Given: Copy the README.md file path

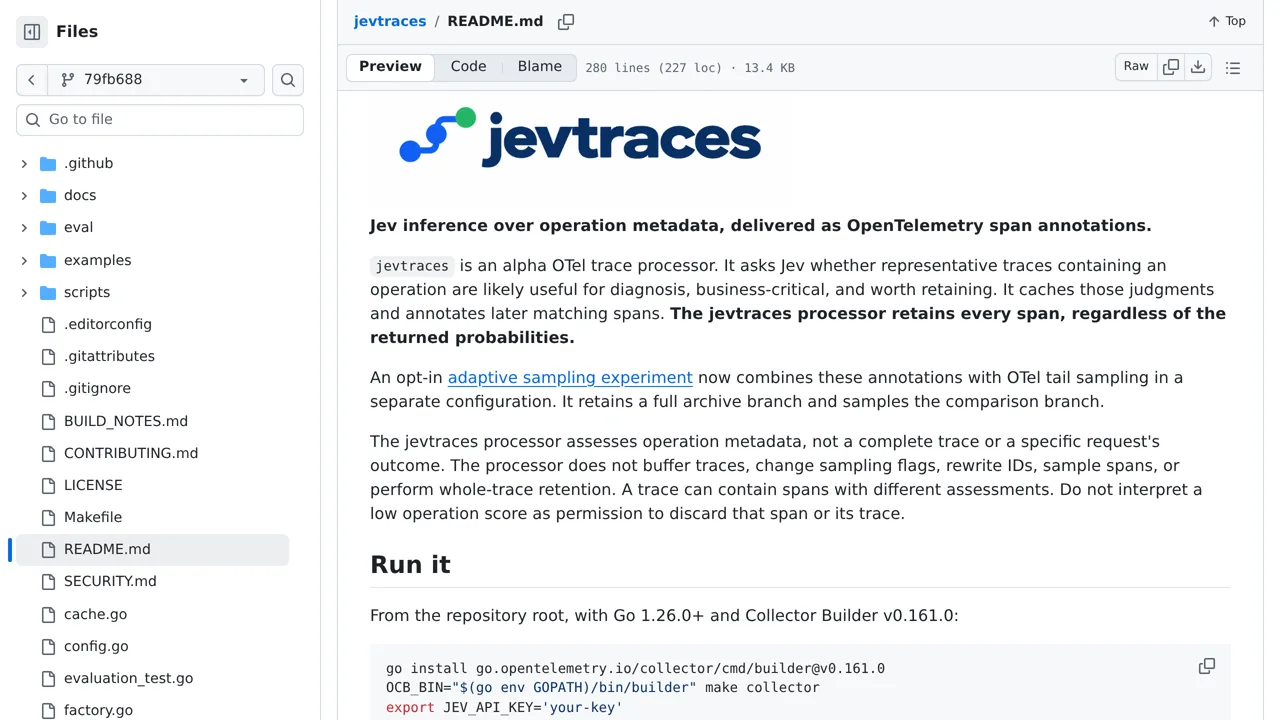Looking at the screenshot, I should point(566,22).
